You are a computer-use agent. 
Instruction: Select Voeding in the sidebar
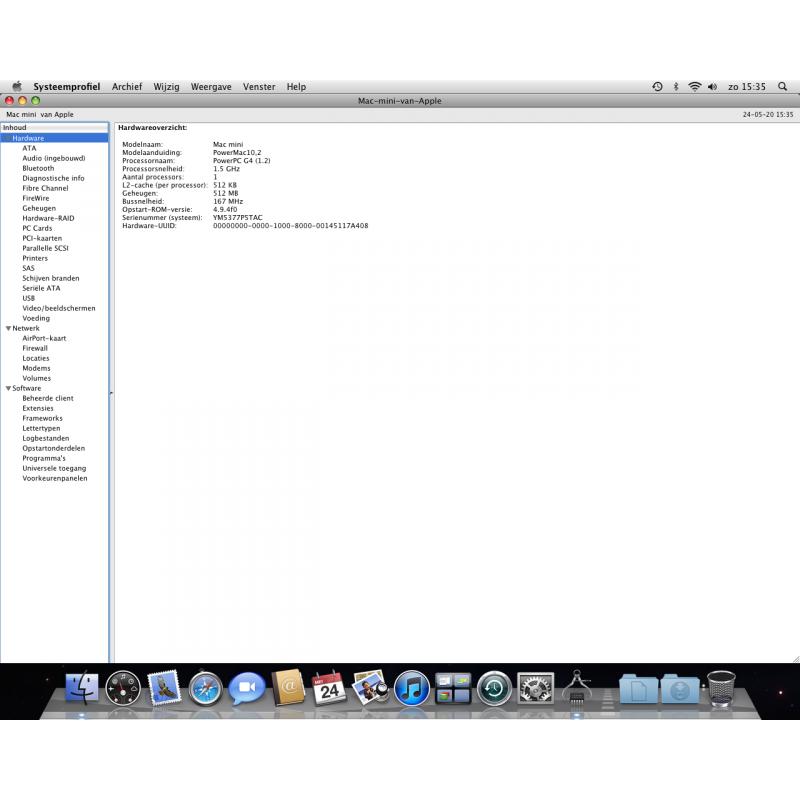36,318
